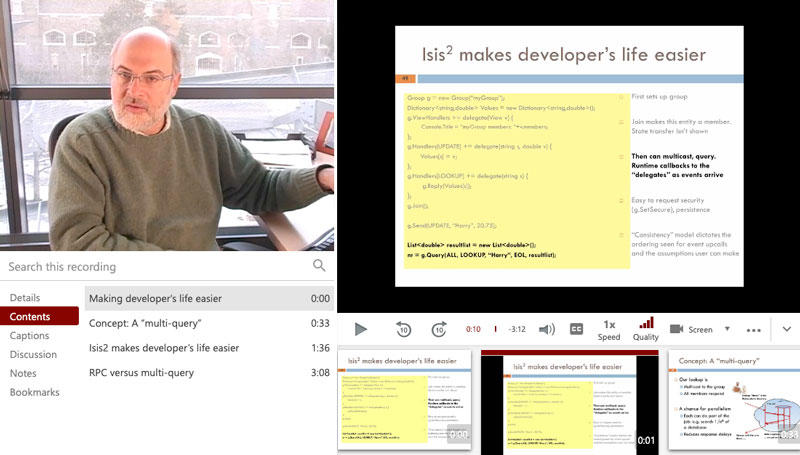Collapse the thumbnail strip with chevron
This screenshot has width=800, height=455.
pos(786,329)
